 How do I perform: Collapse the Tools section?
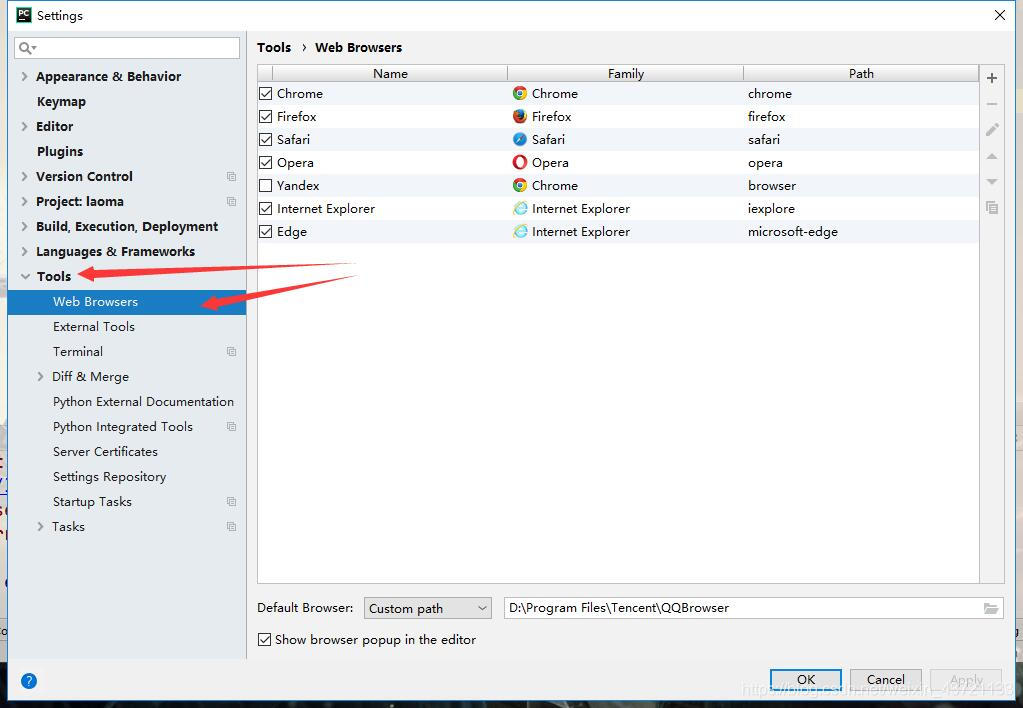pos(25,277)
